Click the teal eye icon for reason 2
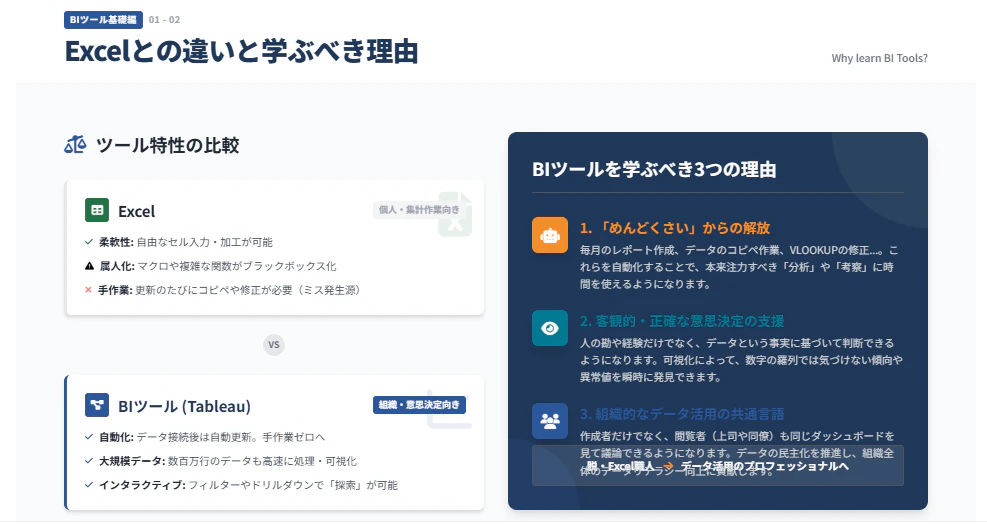987x524 pixels. [550, 328]
